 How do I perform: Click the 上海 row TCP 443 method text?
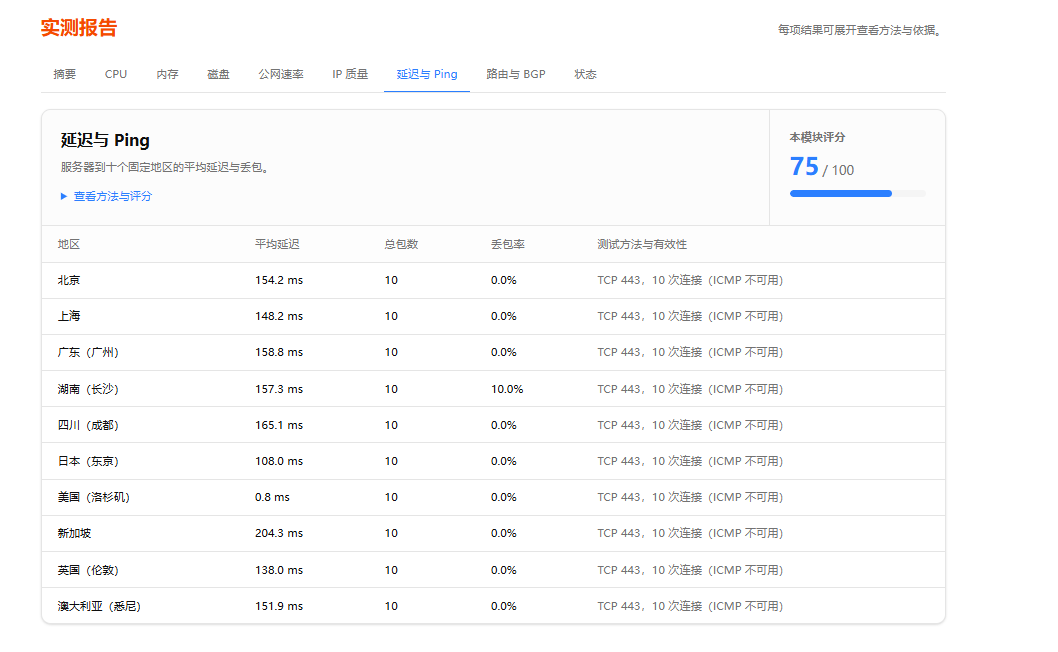pyautogui.click(x=690, y=316)
